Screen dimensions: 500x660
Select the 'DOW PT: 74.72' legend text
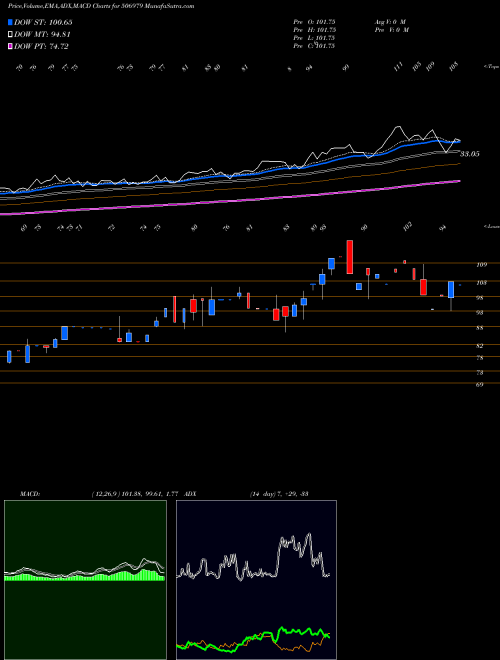click(x=41, y=46)
